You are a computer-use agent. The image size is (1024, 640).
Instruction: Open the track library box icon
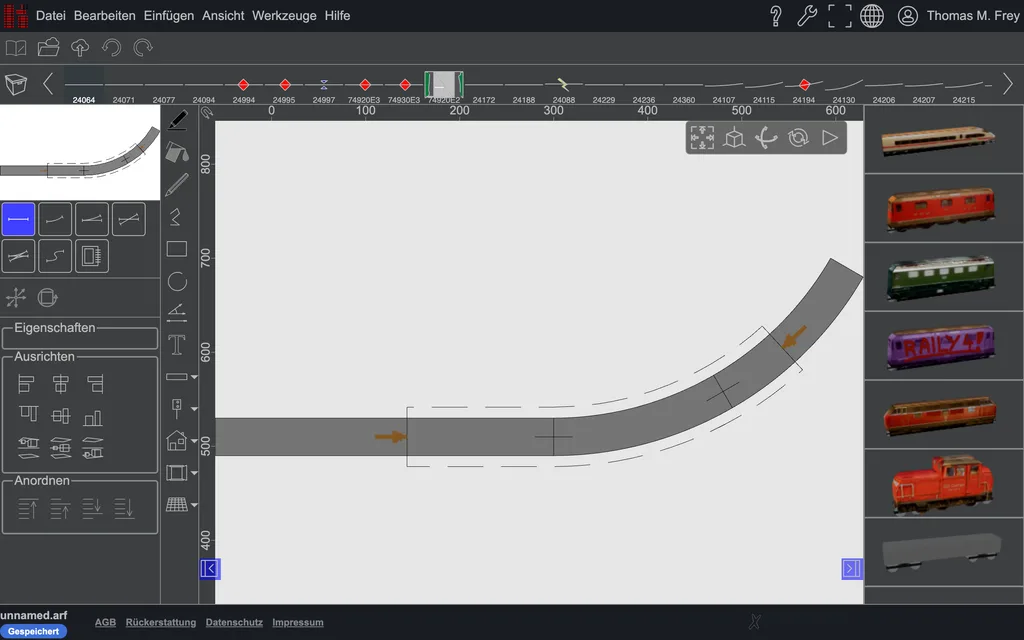(x=16, y=84)
